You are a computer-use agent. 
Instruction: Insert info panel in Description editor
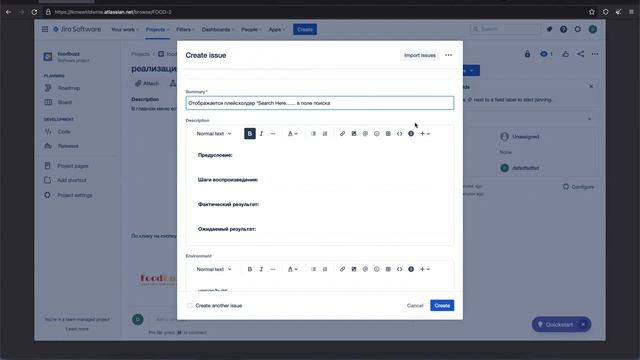(411, 133)
